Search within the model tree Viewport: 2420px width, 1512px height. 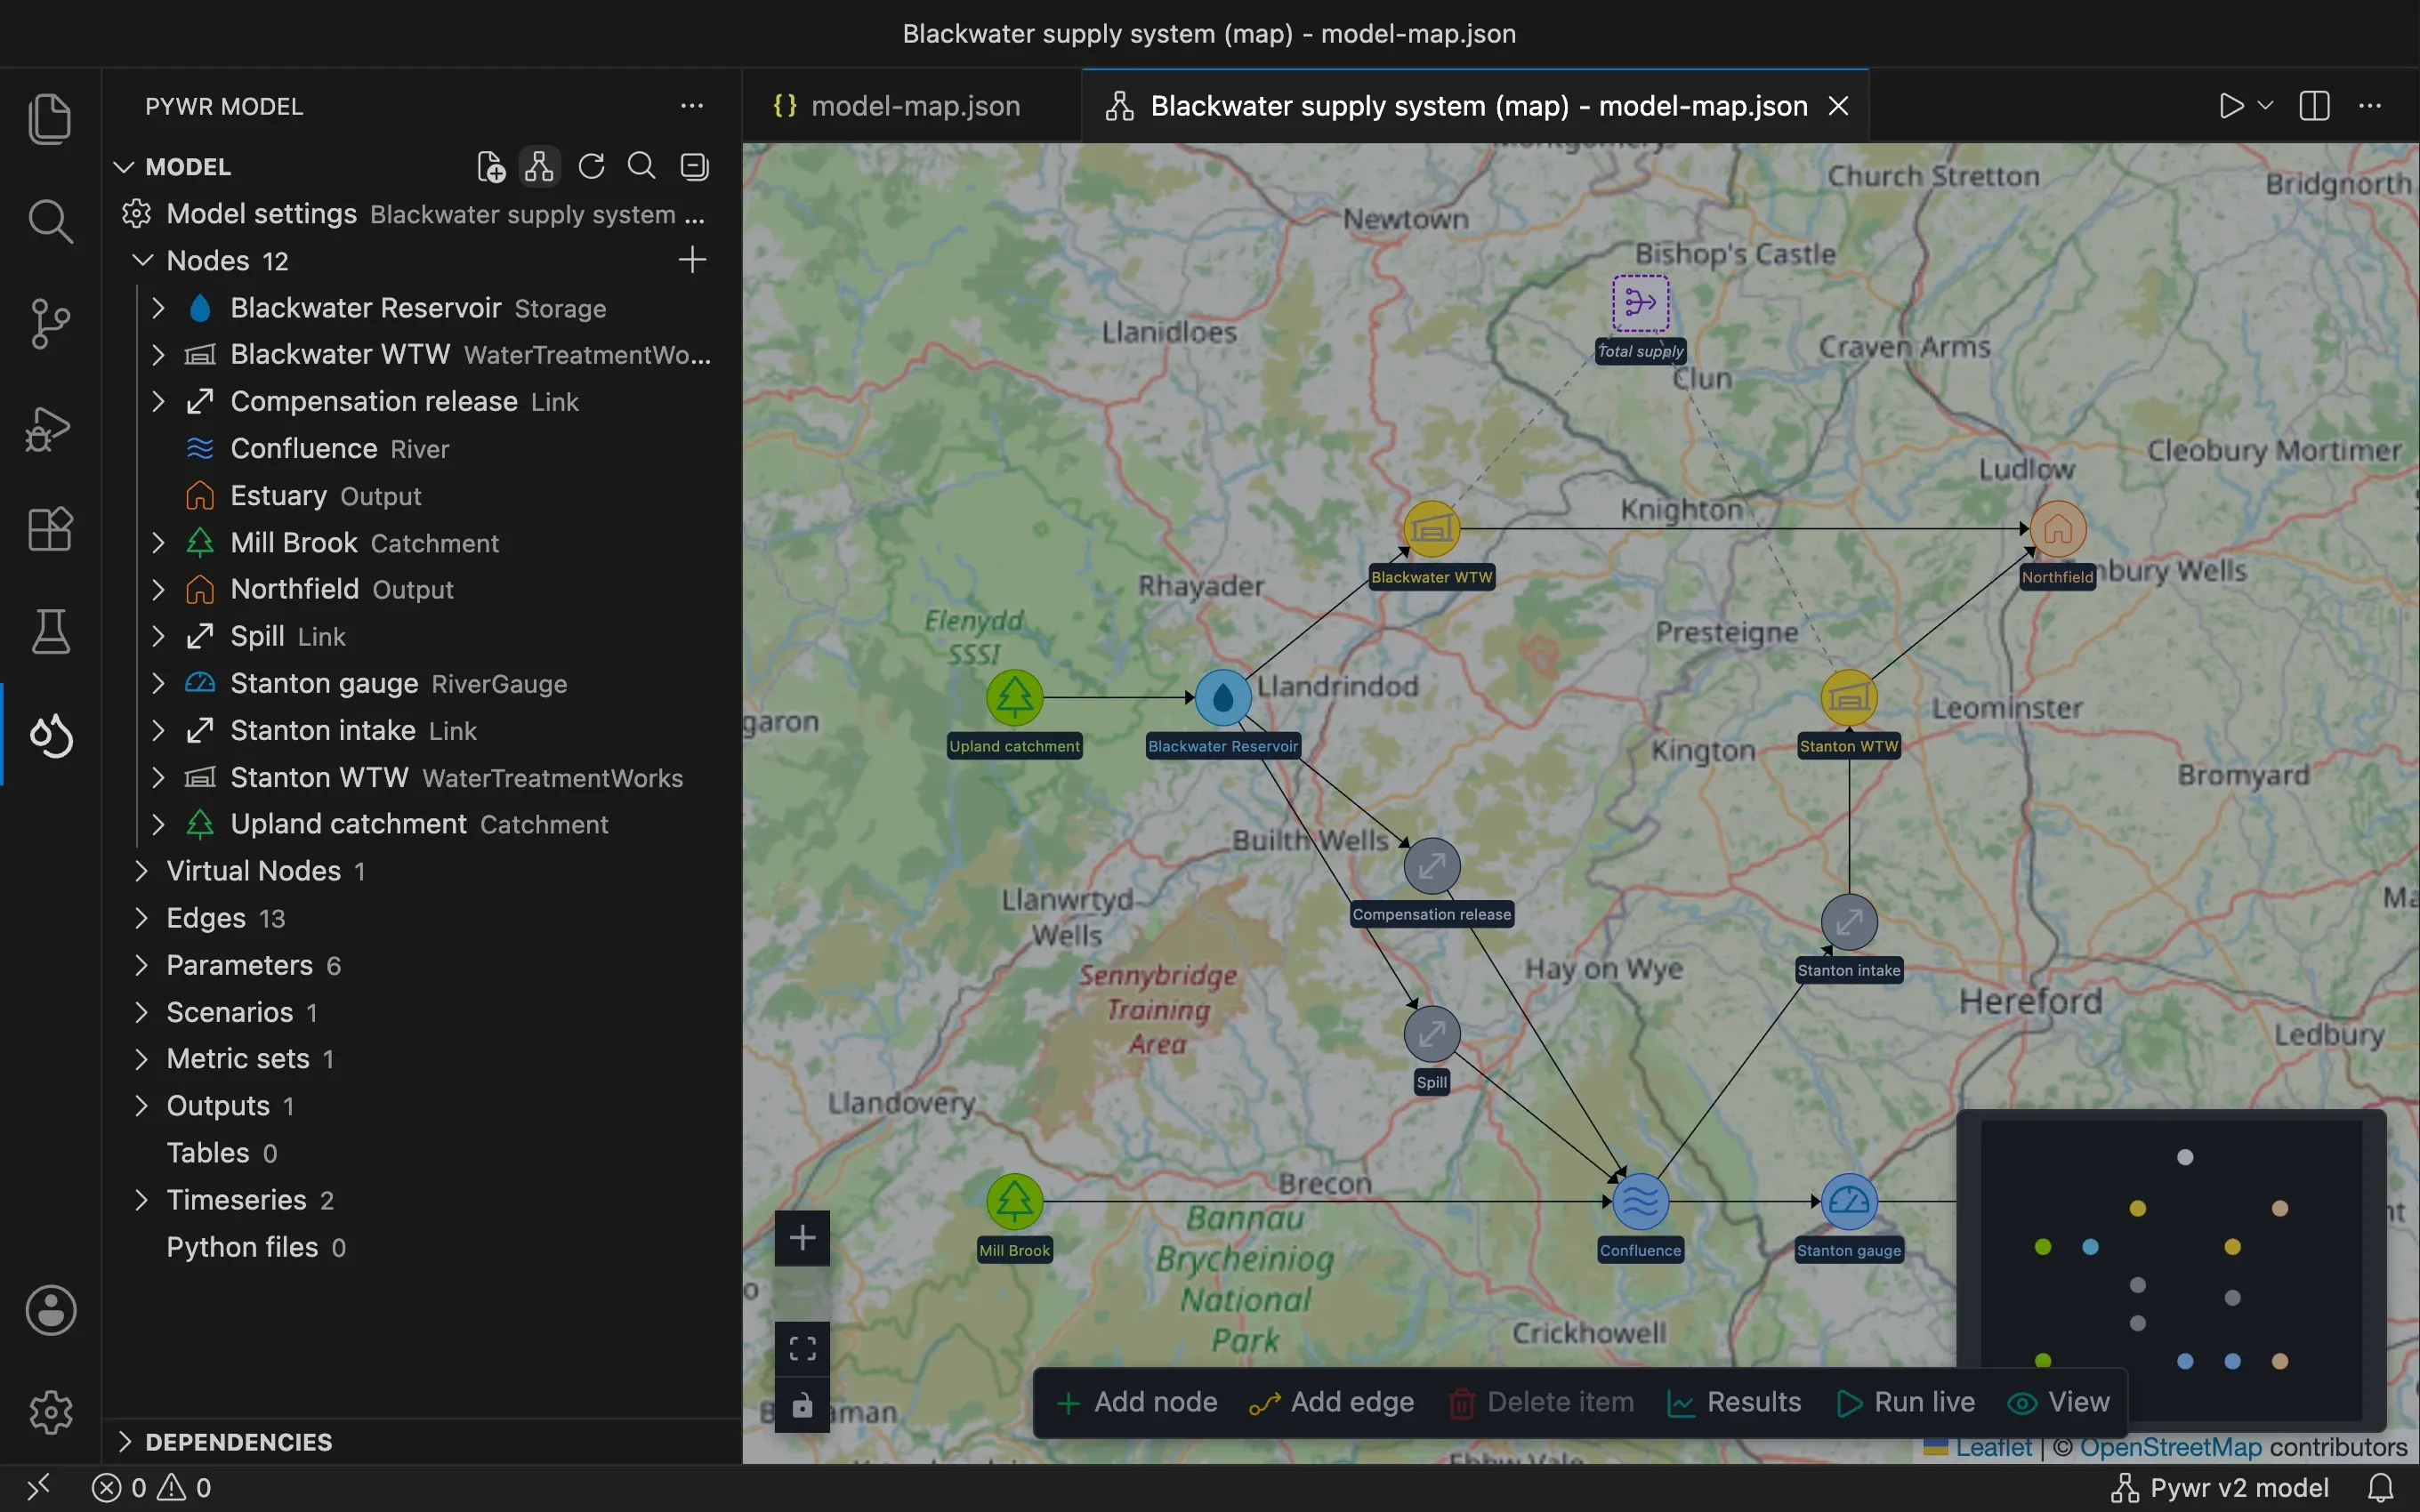tap(642, 166)
